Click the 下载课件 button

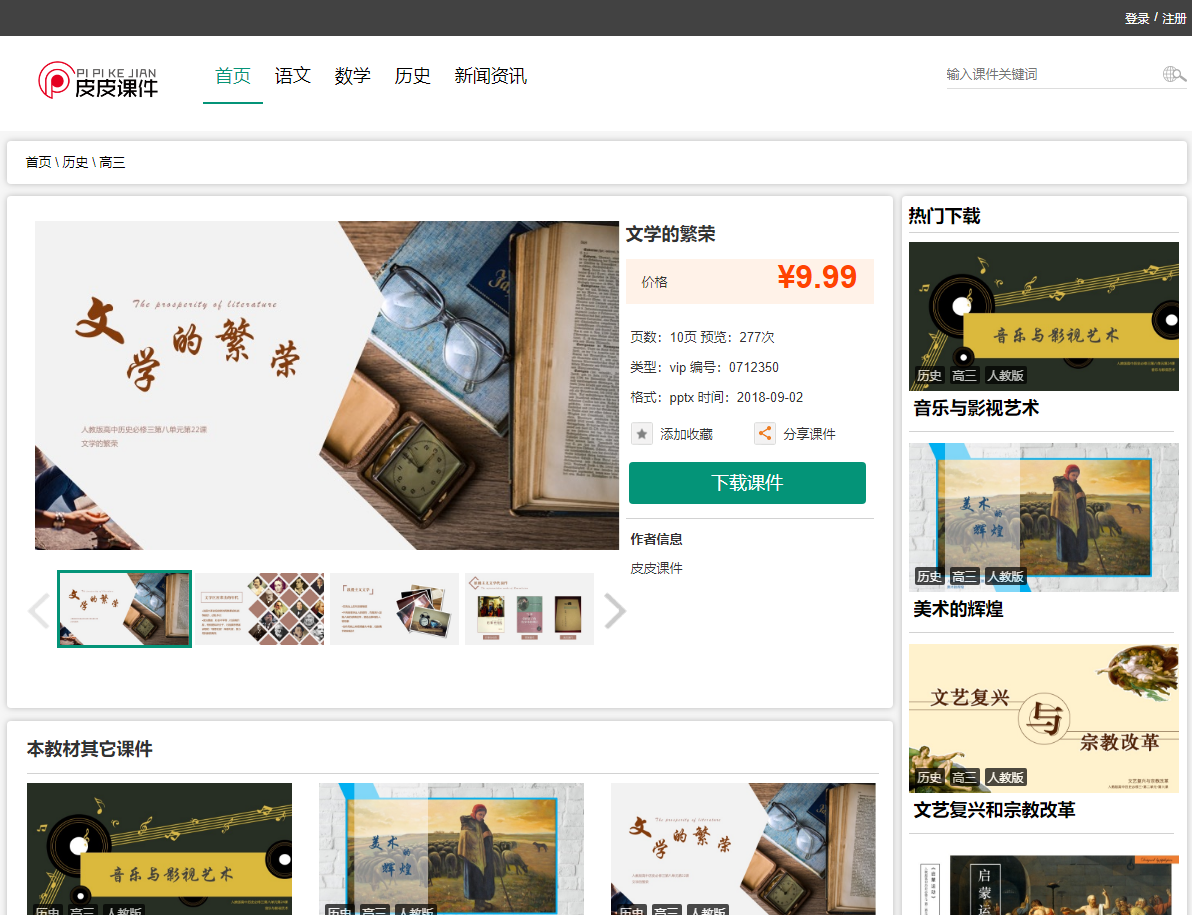tap(747, 483)
